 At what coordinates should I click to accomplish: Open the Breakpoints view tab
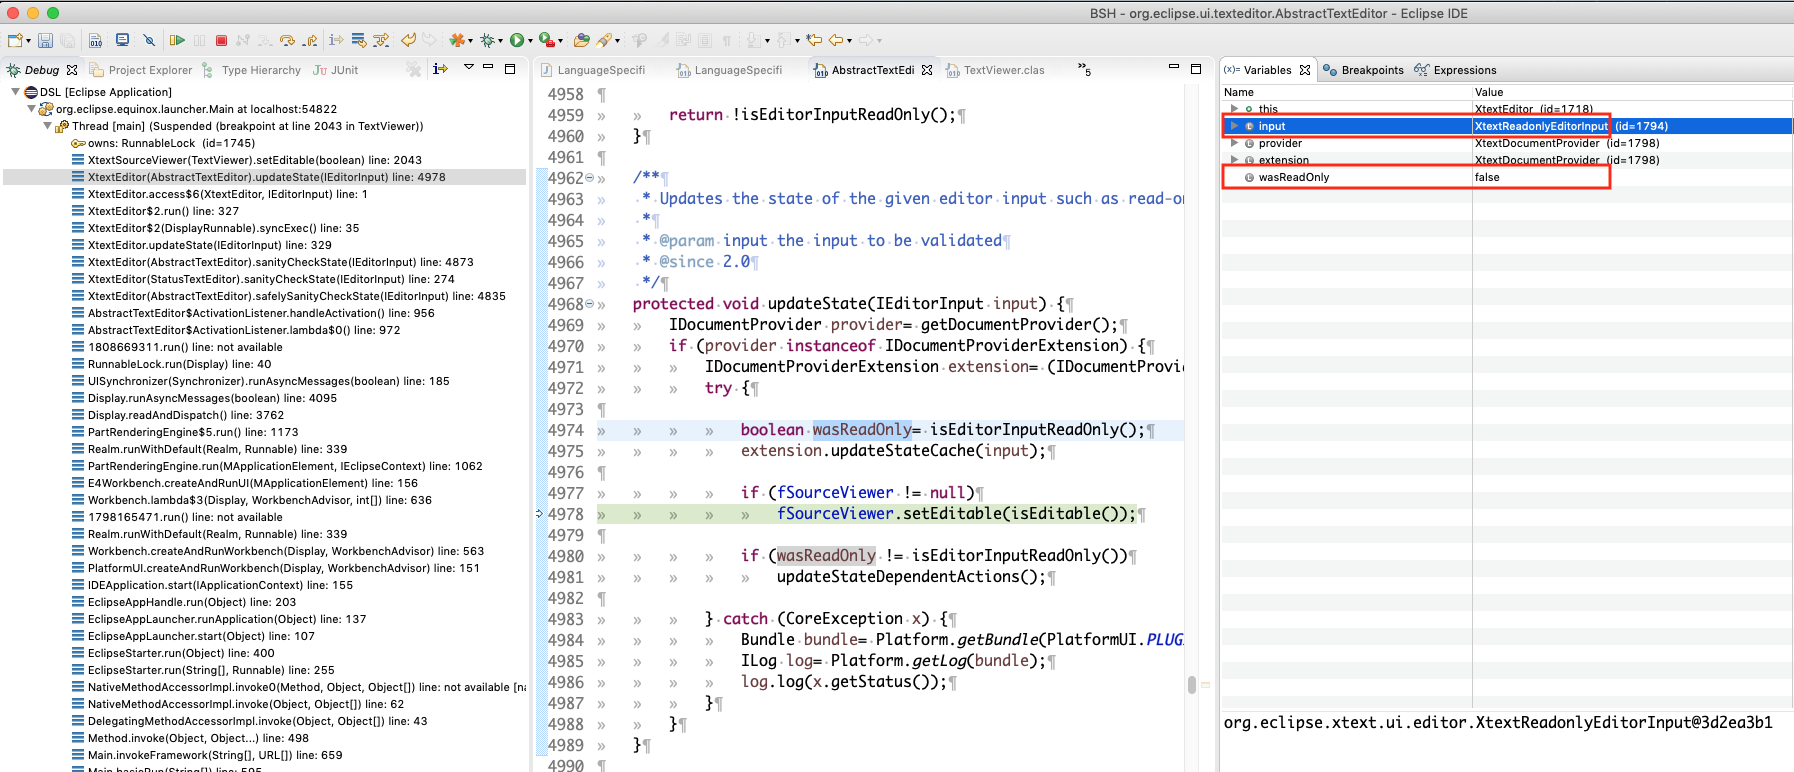click(x=1363, y=70)
